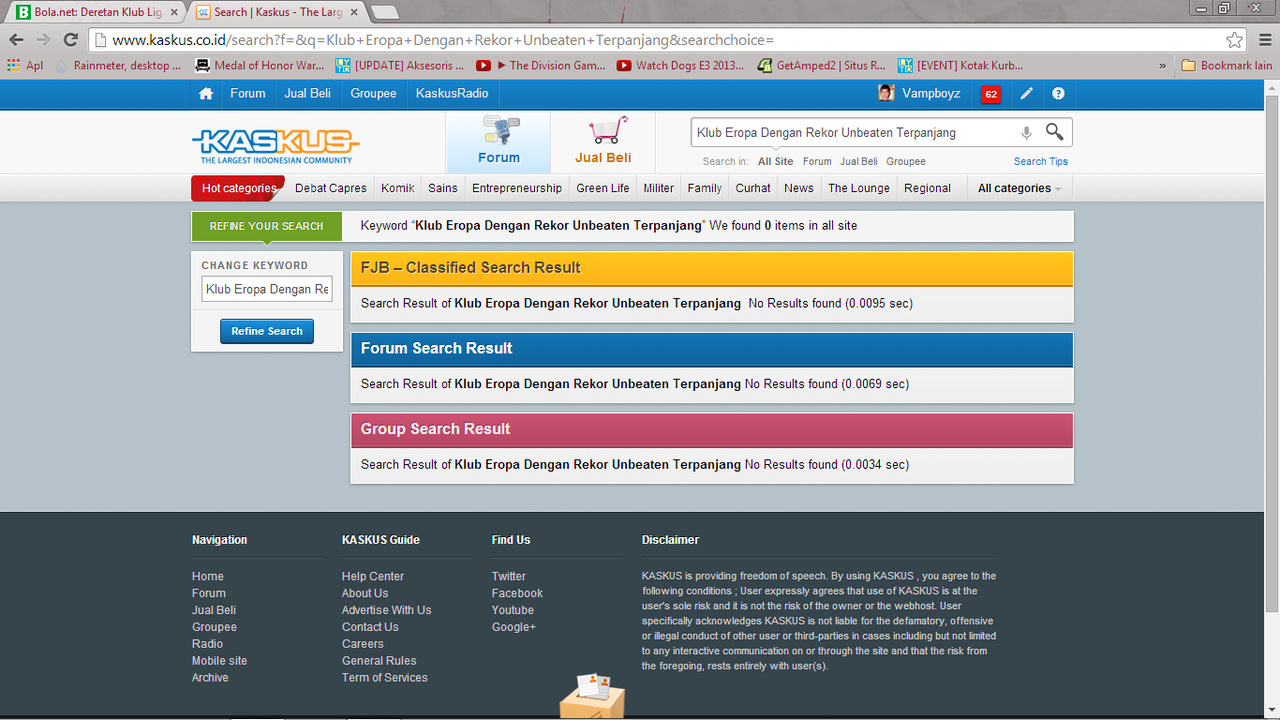Viewport: 1280px width, 720px height.
Task: Click the Change Keyword input field
Action: coord(267,289)
